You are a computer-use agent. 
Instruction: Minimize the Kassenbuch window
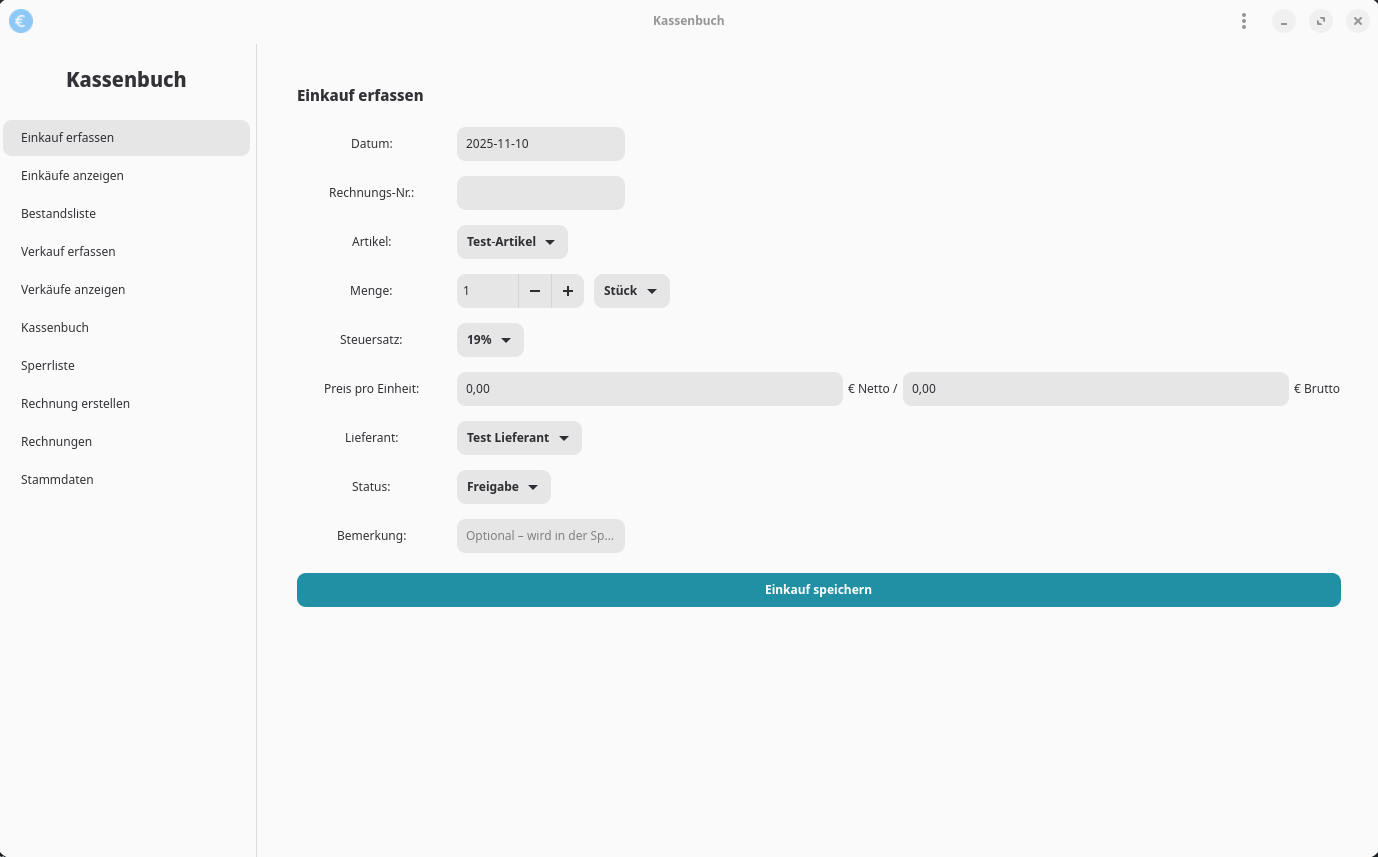pyautogui.click(x=1284, y=21)
